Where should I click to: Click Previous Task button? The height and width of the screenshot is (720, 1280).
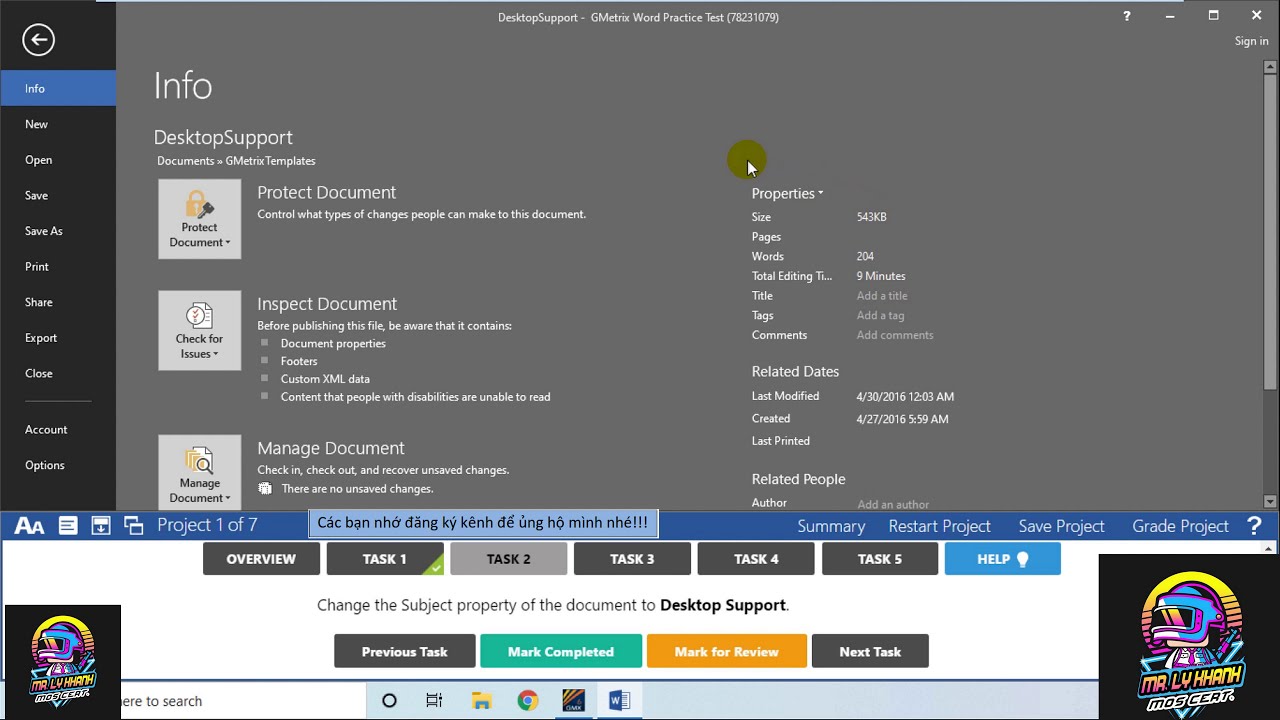pos(405,651)
